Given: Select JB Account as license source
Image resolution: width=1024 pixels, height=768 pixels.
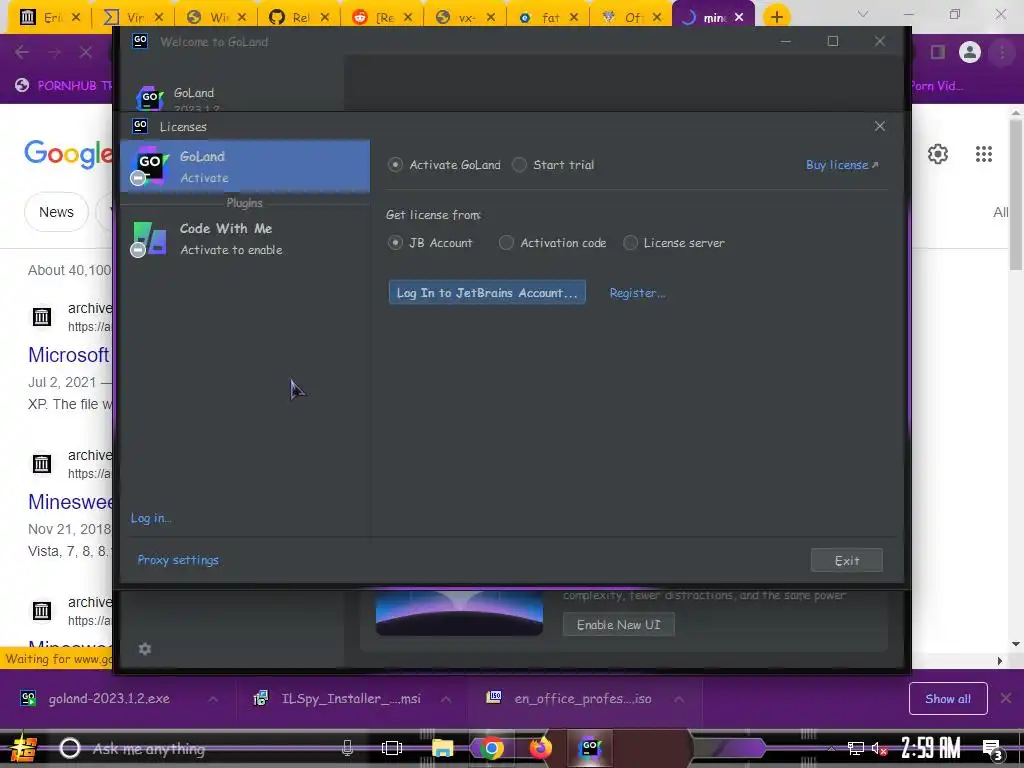Looking at the screenshot, I should tap(430, 243).
